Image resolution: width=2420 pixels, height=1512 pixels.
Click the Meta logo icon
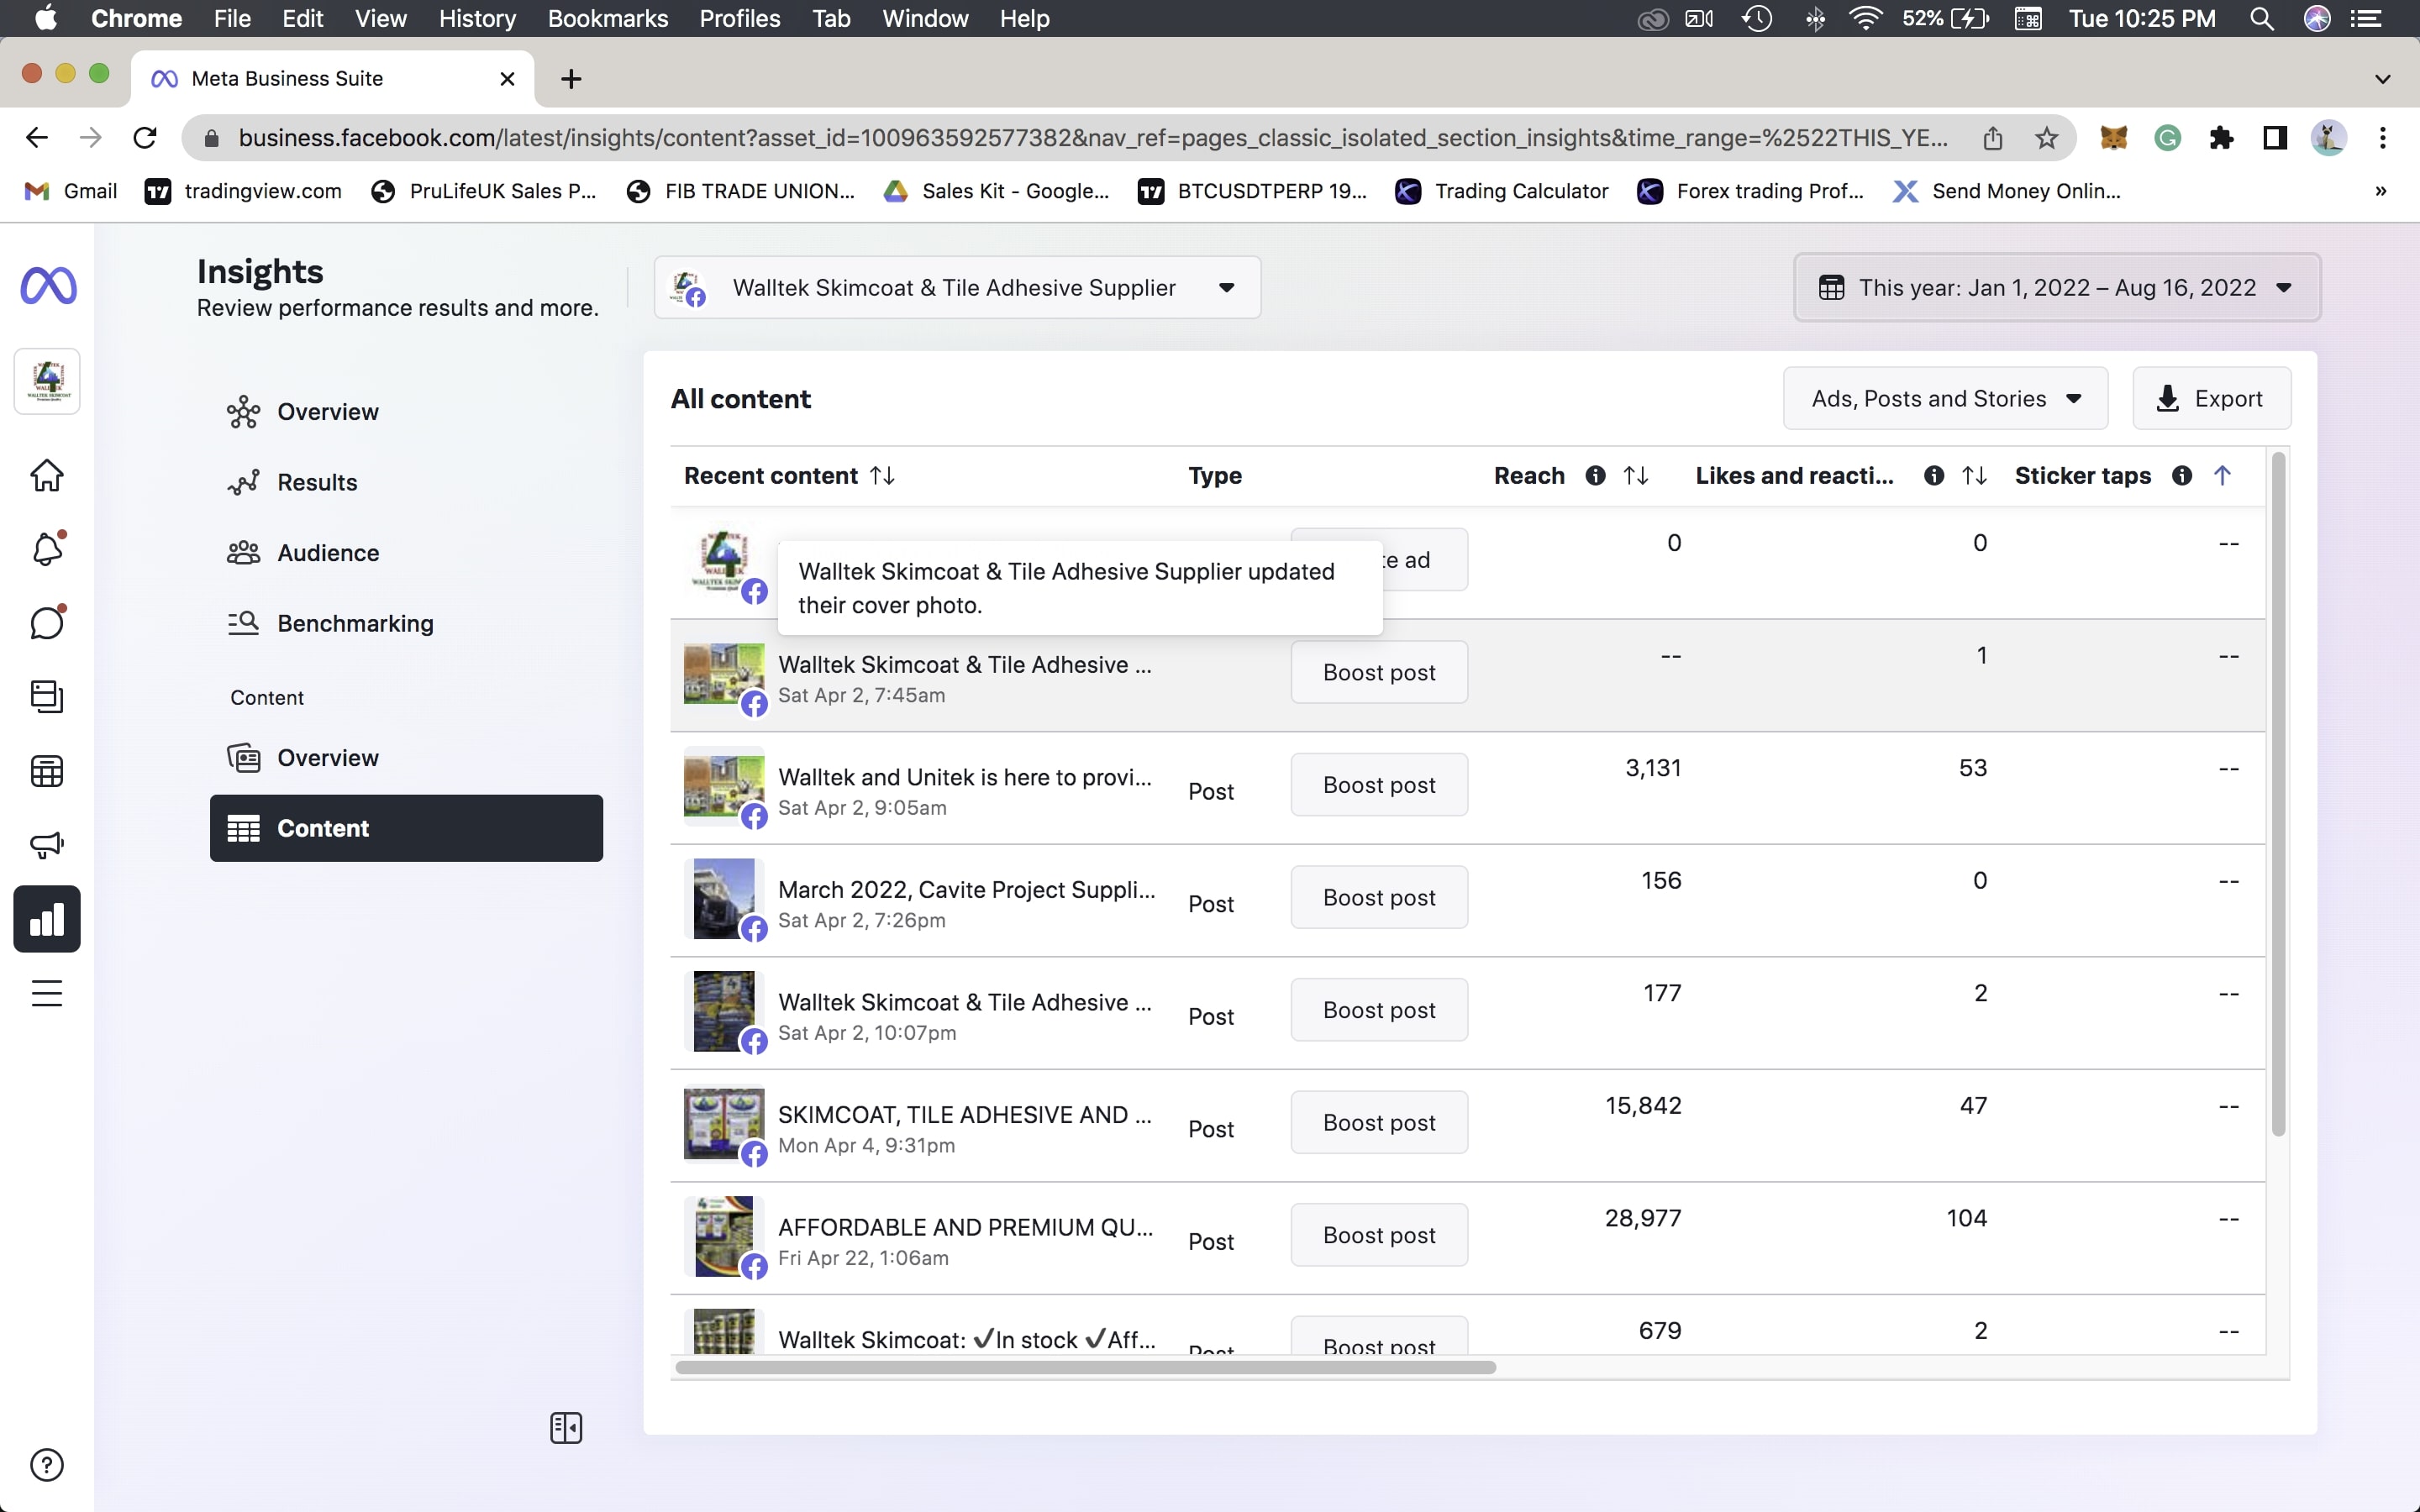(48, 287)
